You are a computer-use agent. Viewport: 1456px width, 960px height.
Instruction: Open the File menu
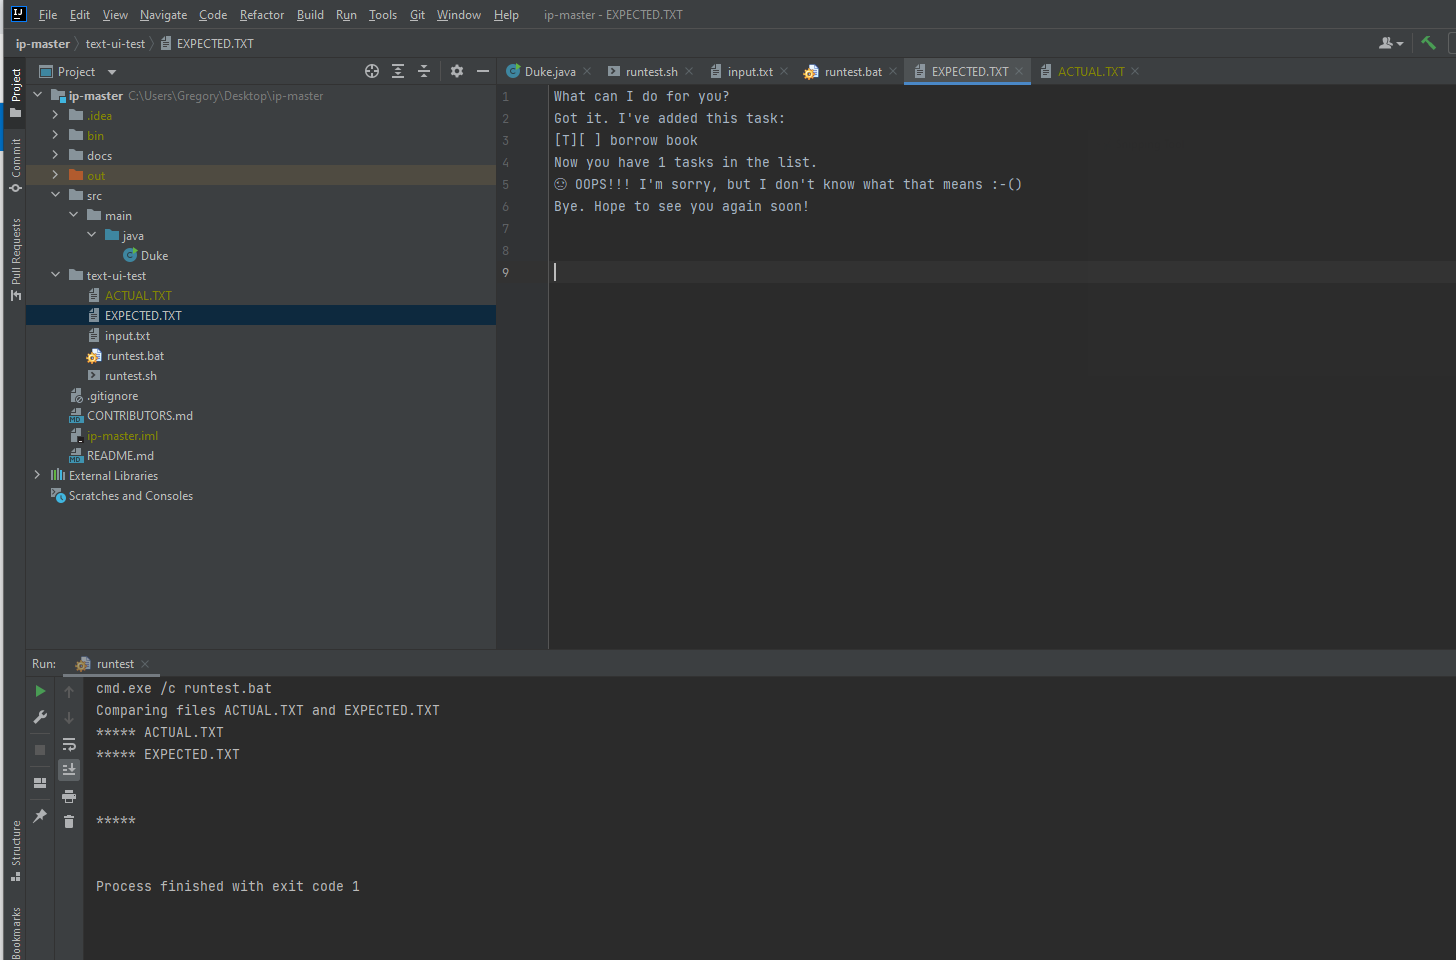coord(48,15)
